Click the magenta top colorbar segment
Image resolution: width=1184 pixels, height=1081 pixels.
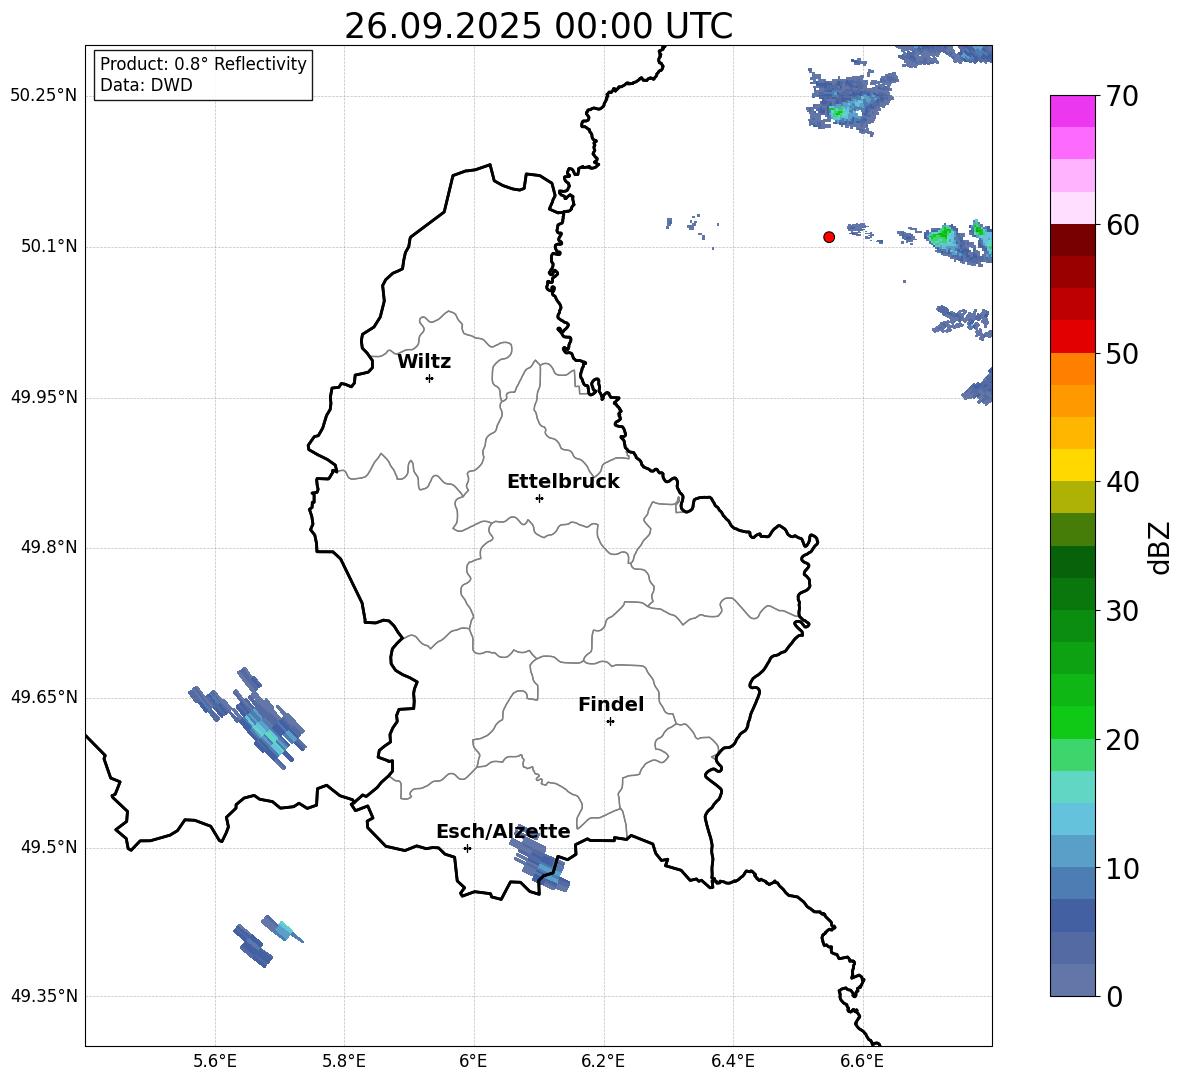pyautogui.click(x=1073, y=111)
